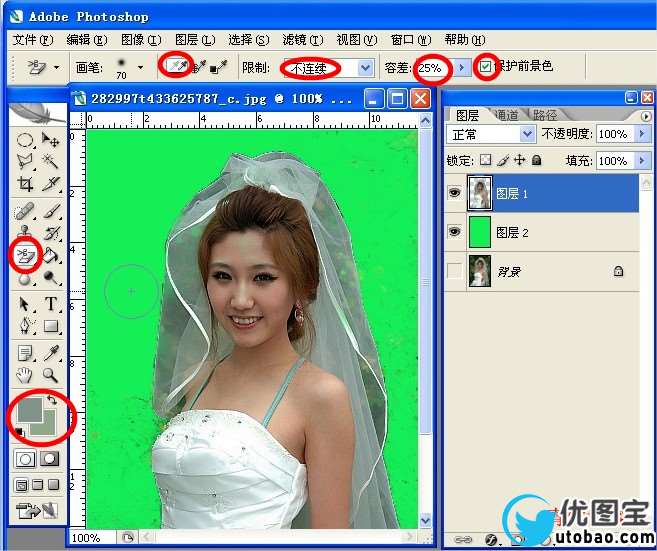Select the Paint Bucket tool
This screenshot has width=657, height=551.
[50, 255]
